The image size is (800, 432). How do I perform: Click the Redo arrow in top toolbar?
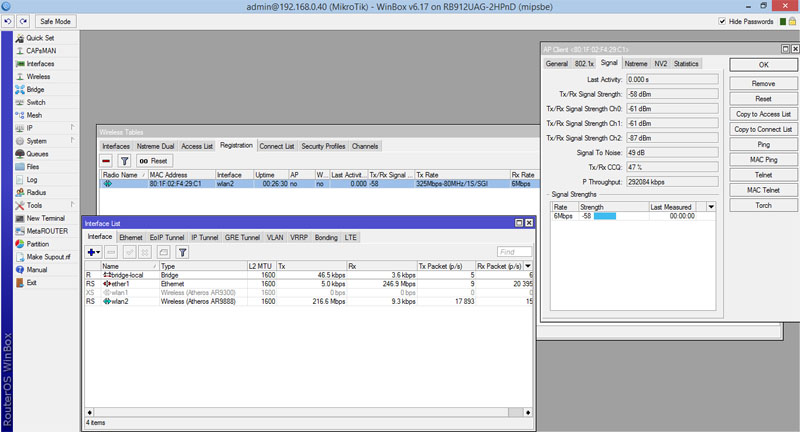[x=23, y=21]
